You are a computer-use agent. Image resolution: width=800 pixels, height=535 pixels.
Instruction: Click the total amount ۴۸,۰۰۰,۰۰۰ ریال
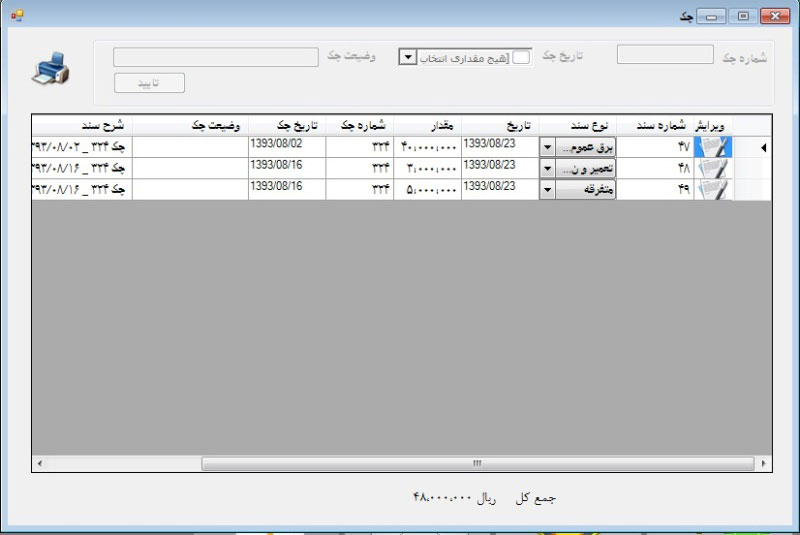click(454, 497)
